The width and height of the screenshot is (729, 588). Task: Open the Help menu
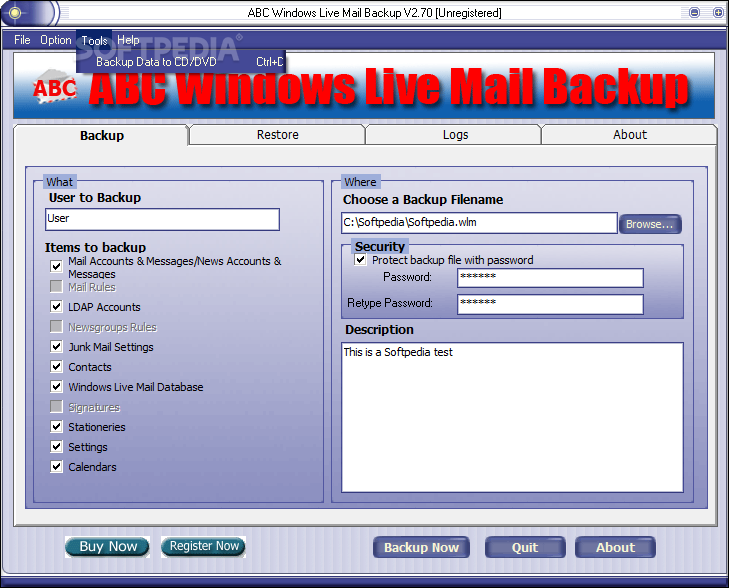(x=128, y=40)
